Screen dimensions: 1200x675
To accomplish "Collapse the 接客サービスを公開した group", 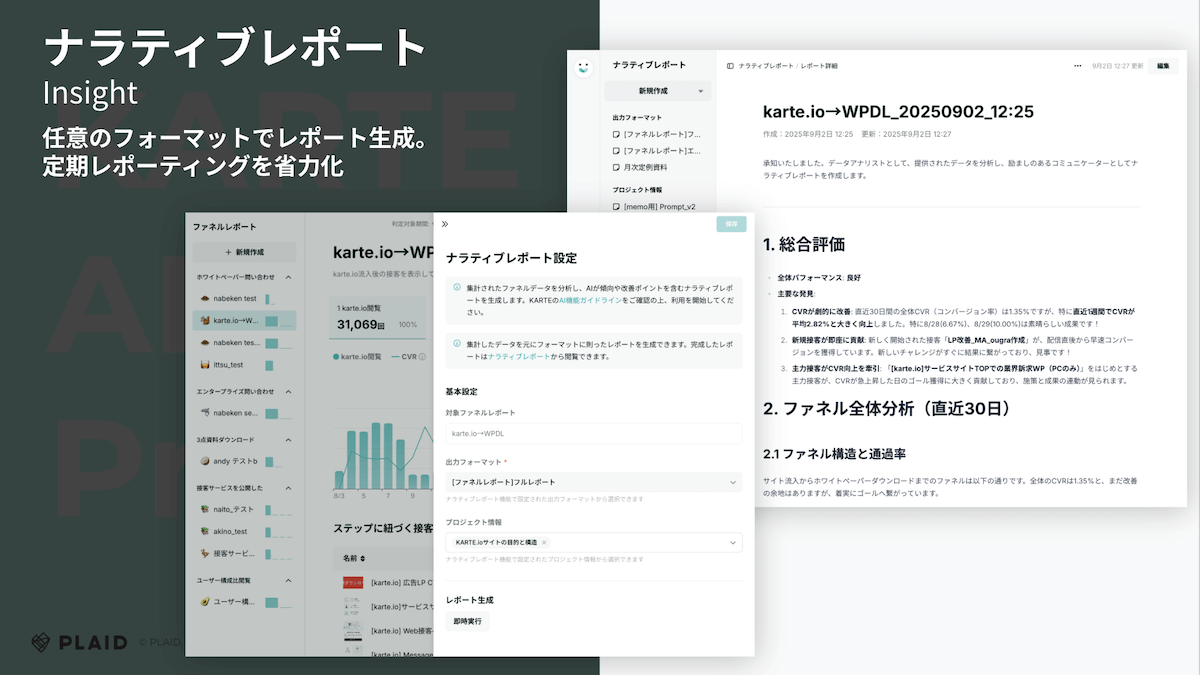I will (x=289, y=488).
